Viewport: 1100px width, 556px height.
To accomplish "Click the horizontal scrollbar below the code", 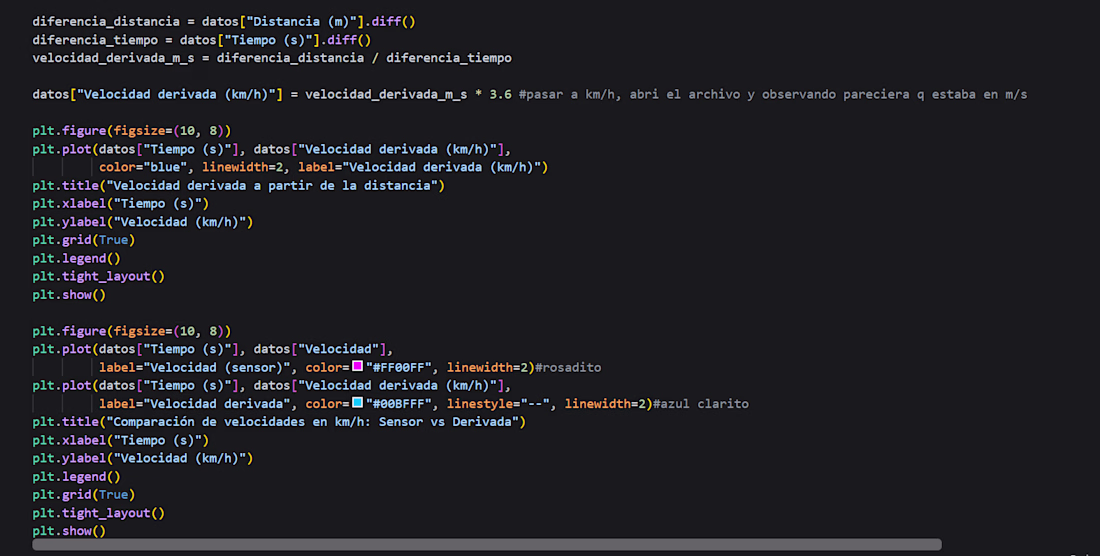I will [487, 545].
